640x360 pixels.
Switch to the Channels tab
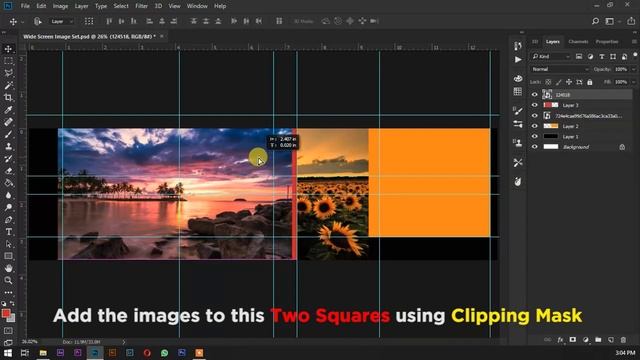pos(578,42)
